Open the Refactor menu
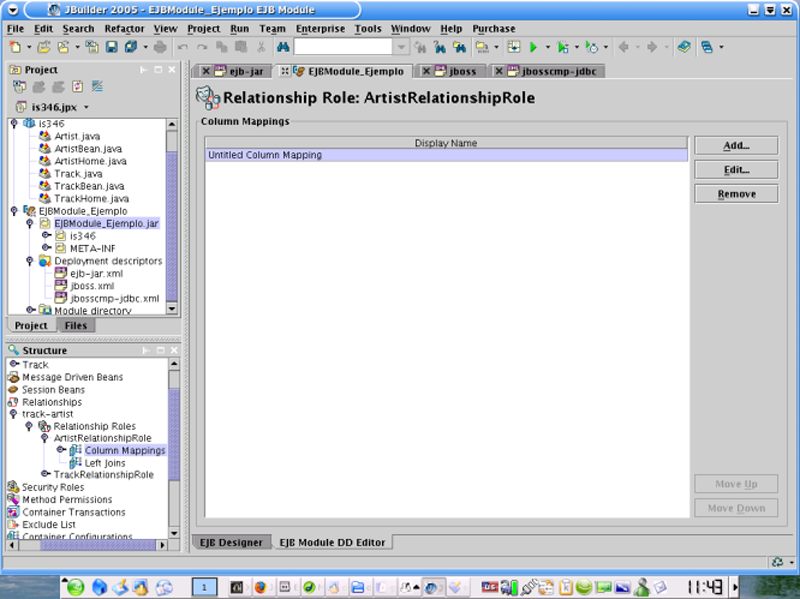 click(x=124, y=29)
